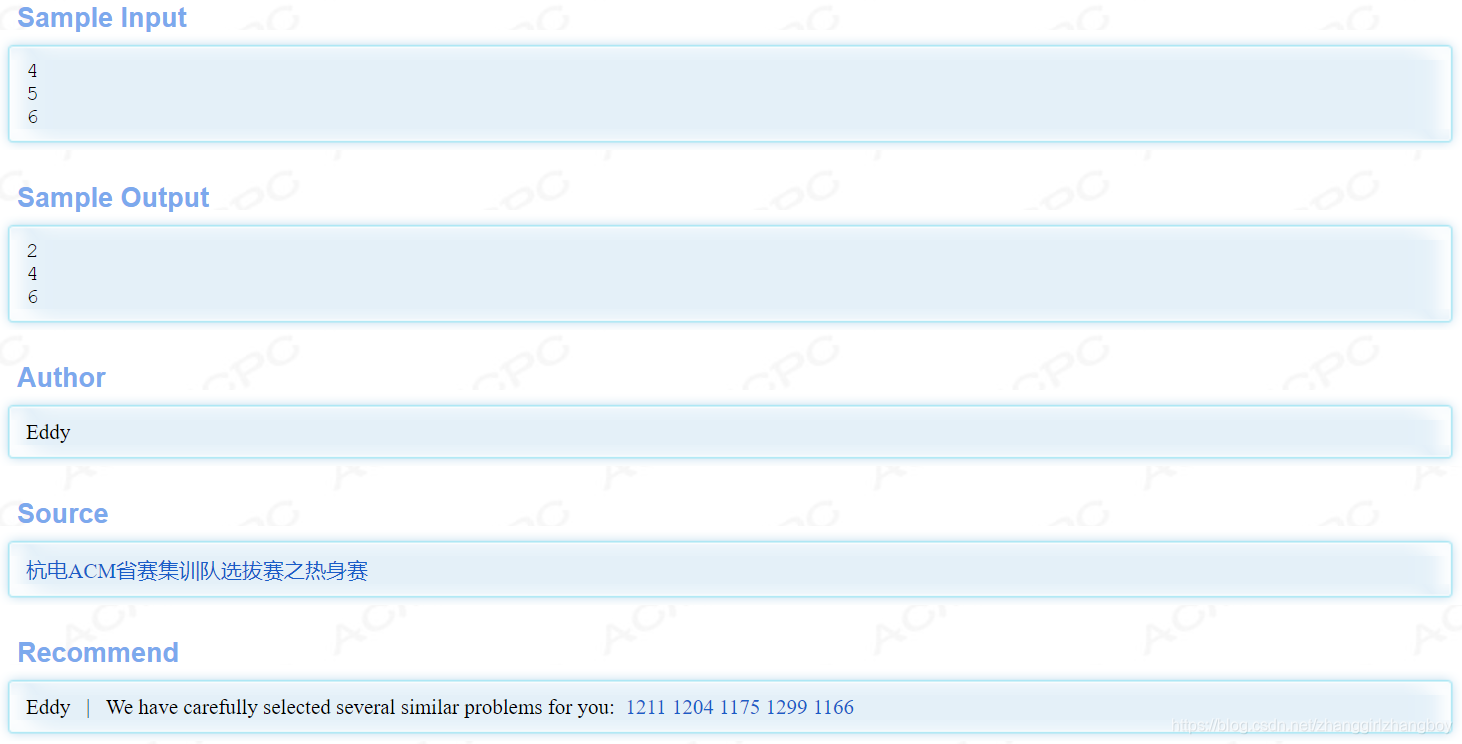Viewport: 1462px width, 744px height.
Task: Click the Eddy name under Author
Action: 48,433
